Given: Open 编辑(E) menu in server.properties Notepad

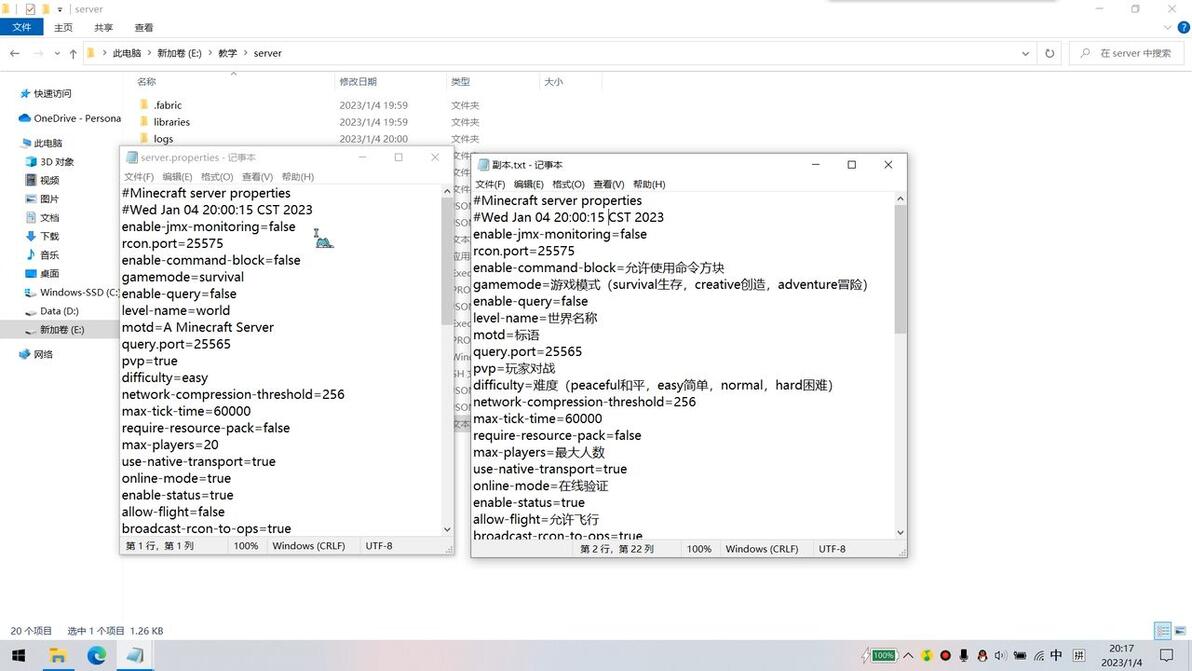Looking at the screenshot, I should click(x=177, y=176).
